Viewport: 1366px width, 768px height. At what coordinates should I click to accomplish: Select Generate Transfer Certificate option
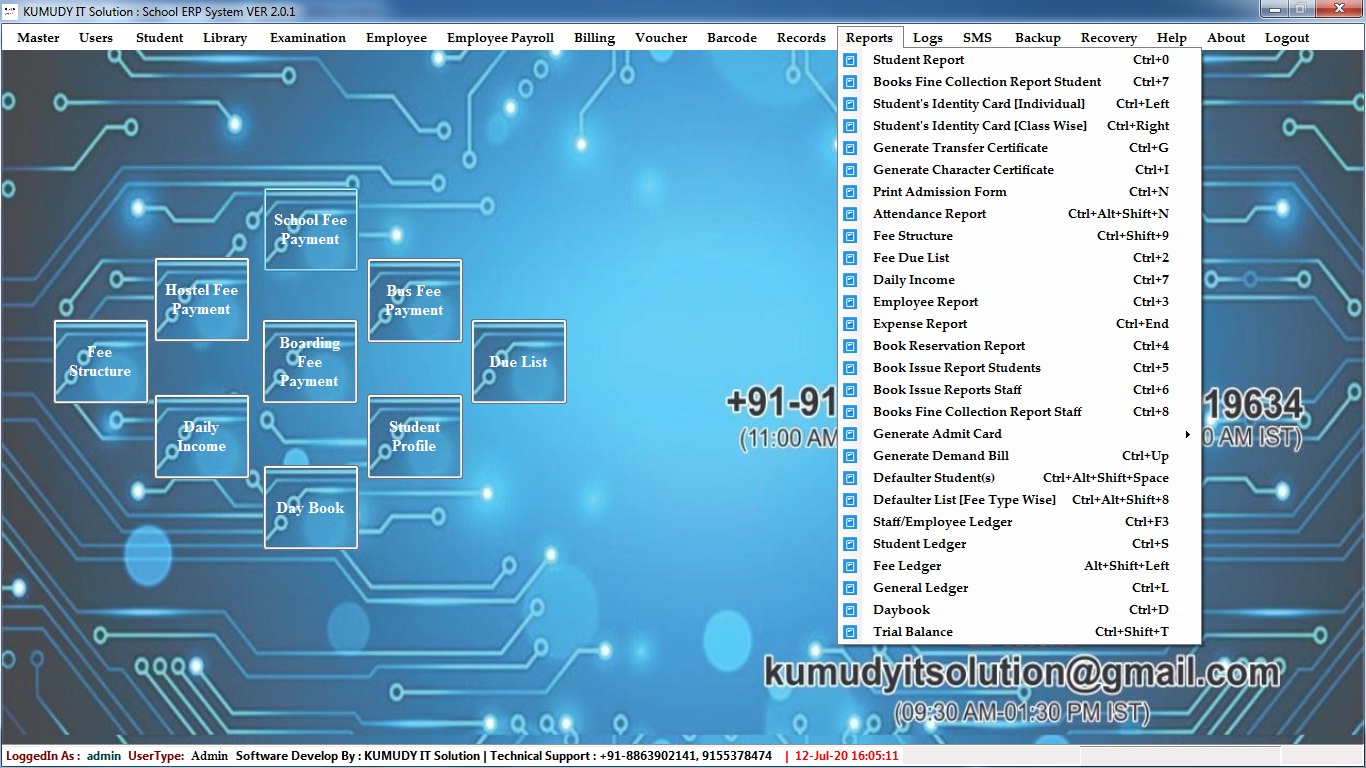(x=960, y=148)
